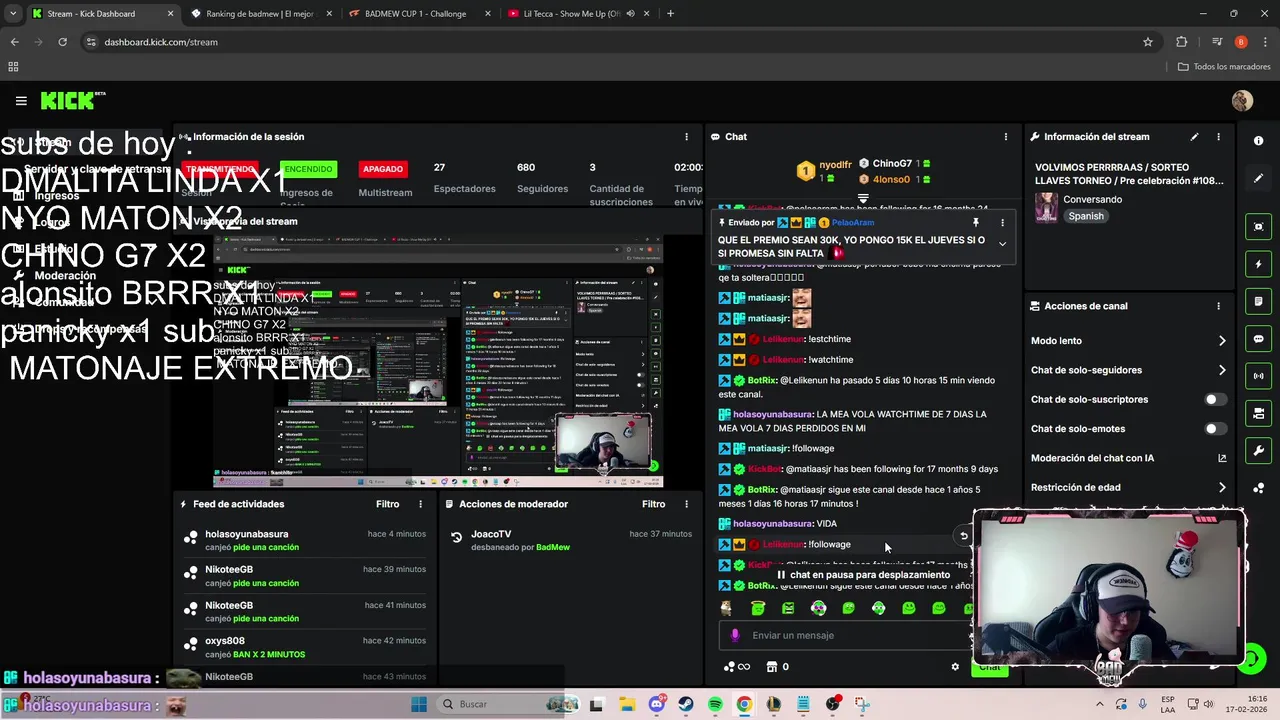Open options for Acciones de moderador
This screenshot has height=720, width=1280.
686,504
